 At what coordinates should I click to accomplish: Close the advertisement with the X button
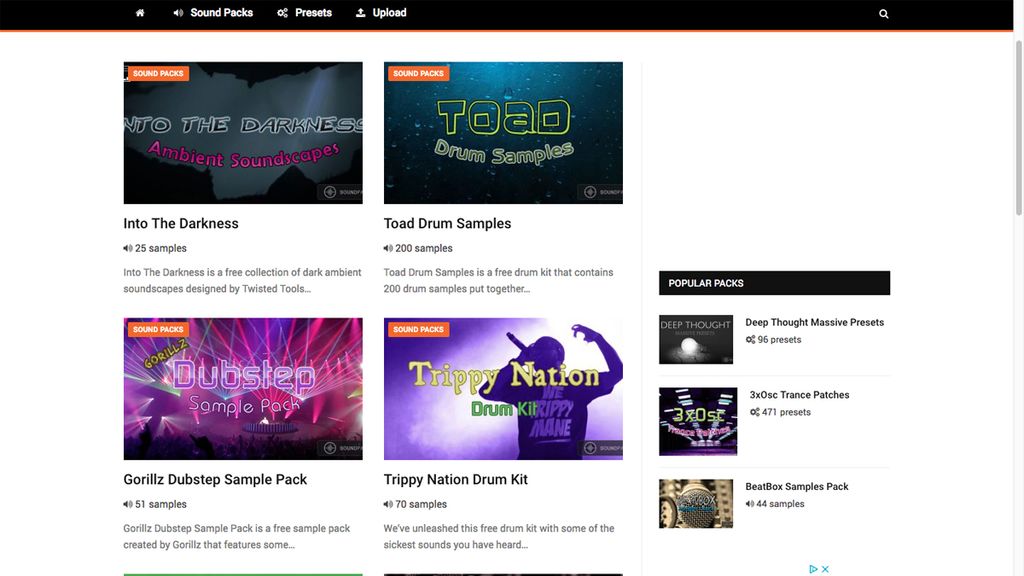click(x=823, y=568)
